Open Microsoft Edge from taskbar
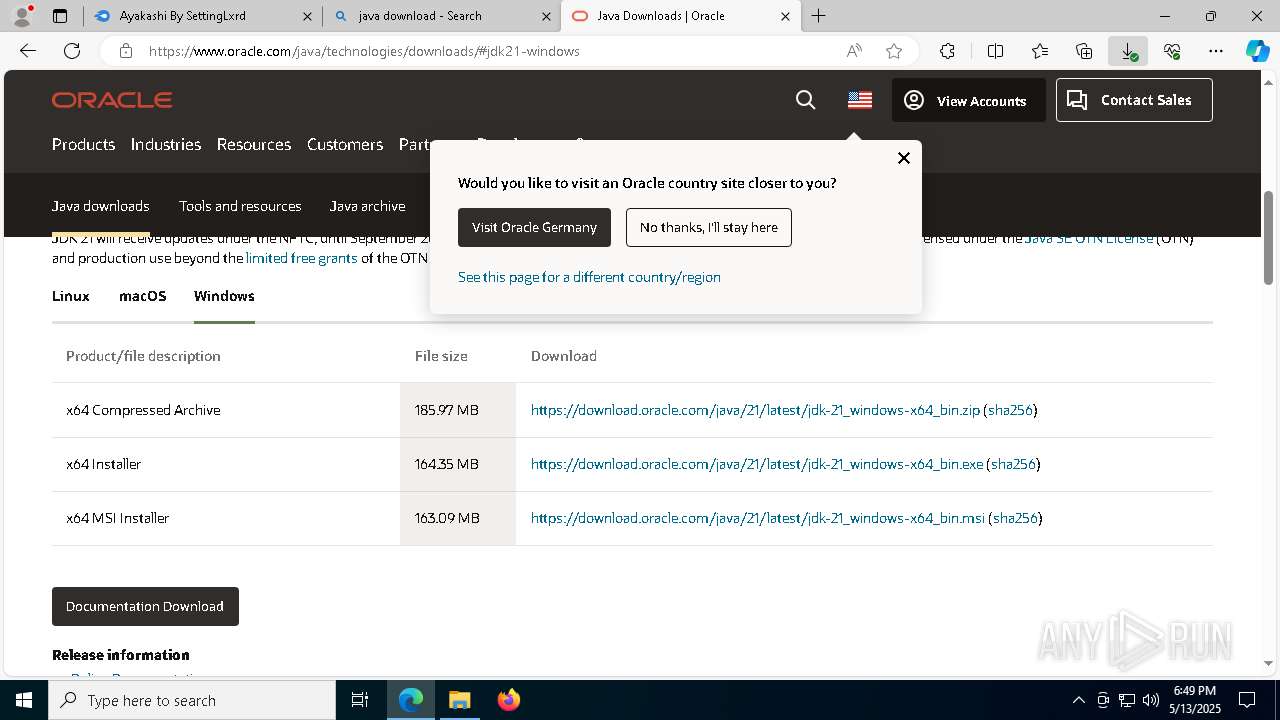 (x=411, y=700)
